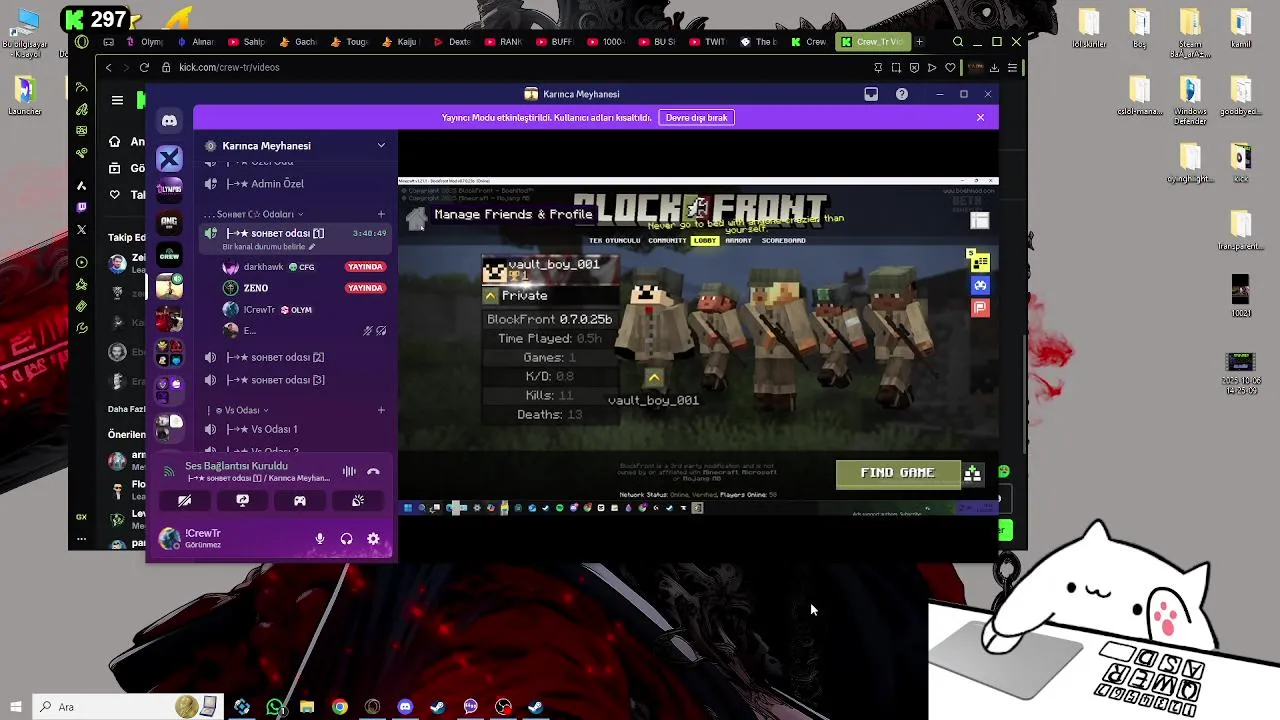
Task: Open the Windows Defender desktop folder
Action: (1190, 100)
